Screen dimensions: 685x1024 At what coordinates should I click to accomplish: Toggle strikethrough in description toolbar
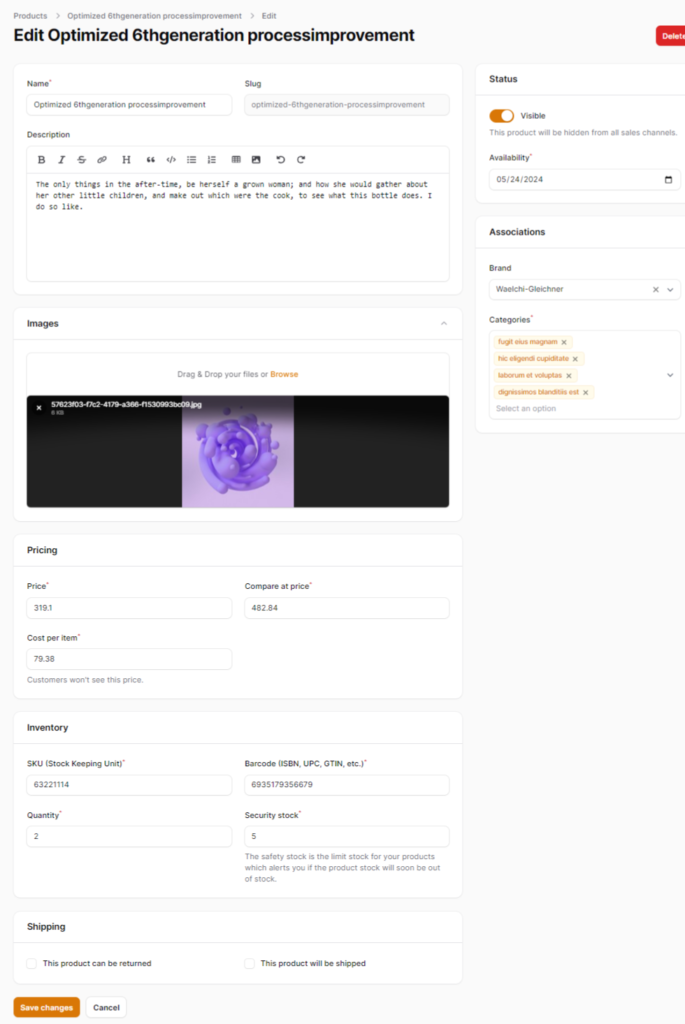[x=82, y=159]
